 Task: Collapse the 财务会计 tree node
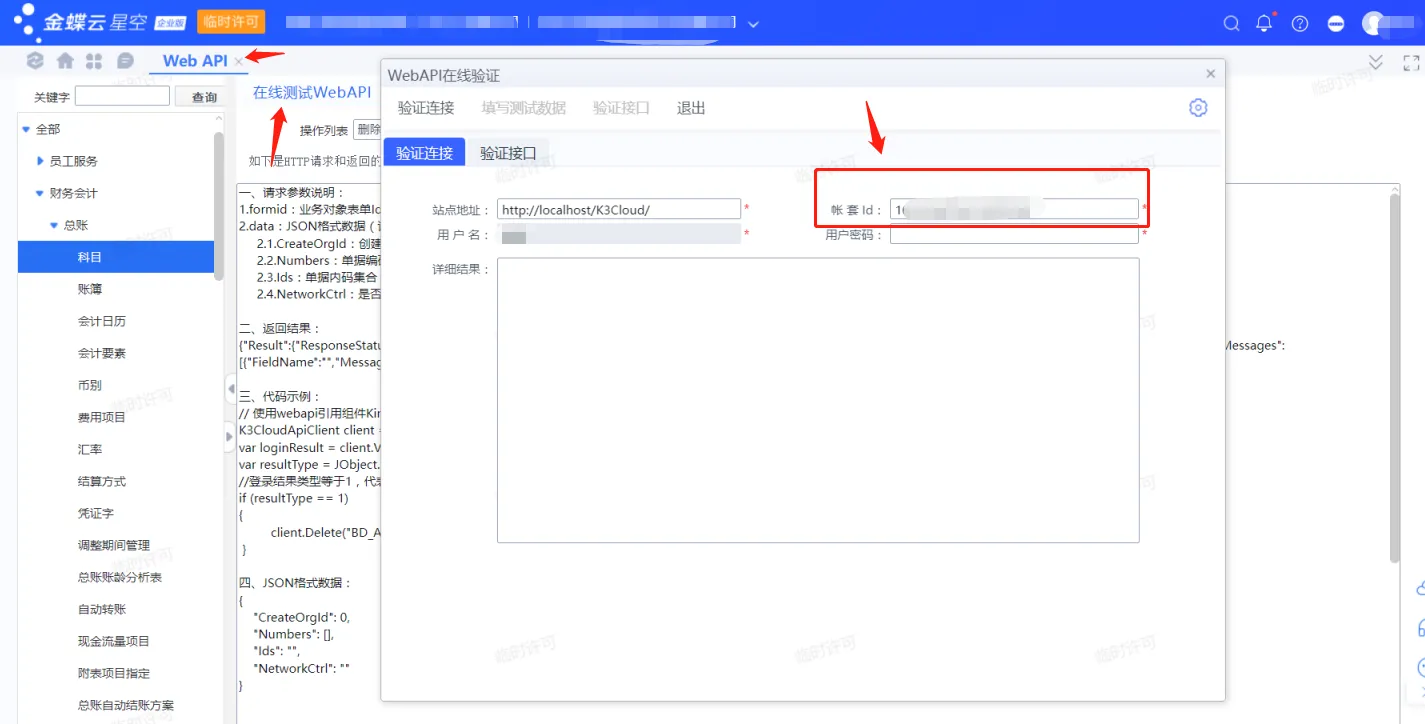[40, 193]
